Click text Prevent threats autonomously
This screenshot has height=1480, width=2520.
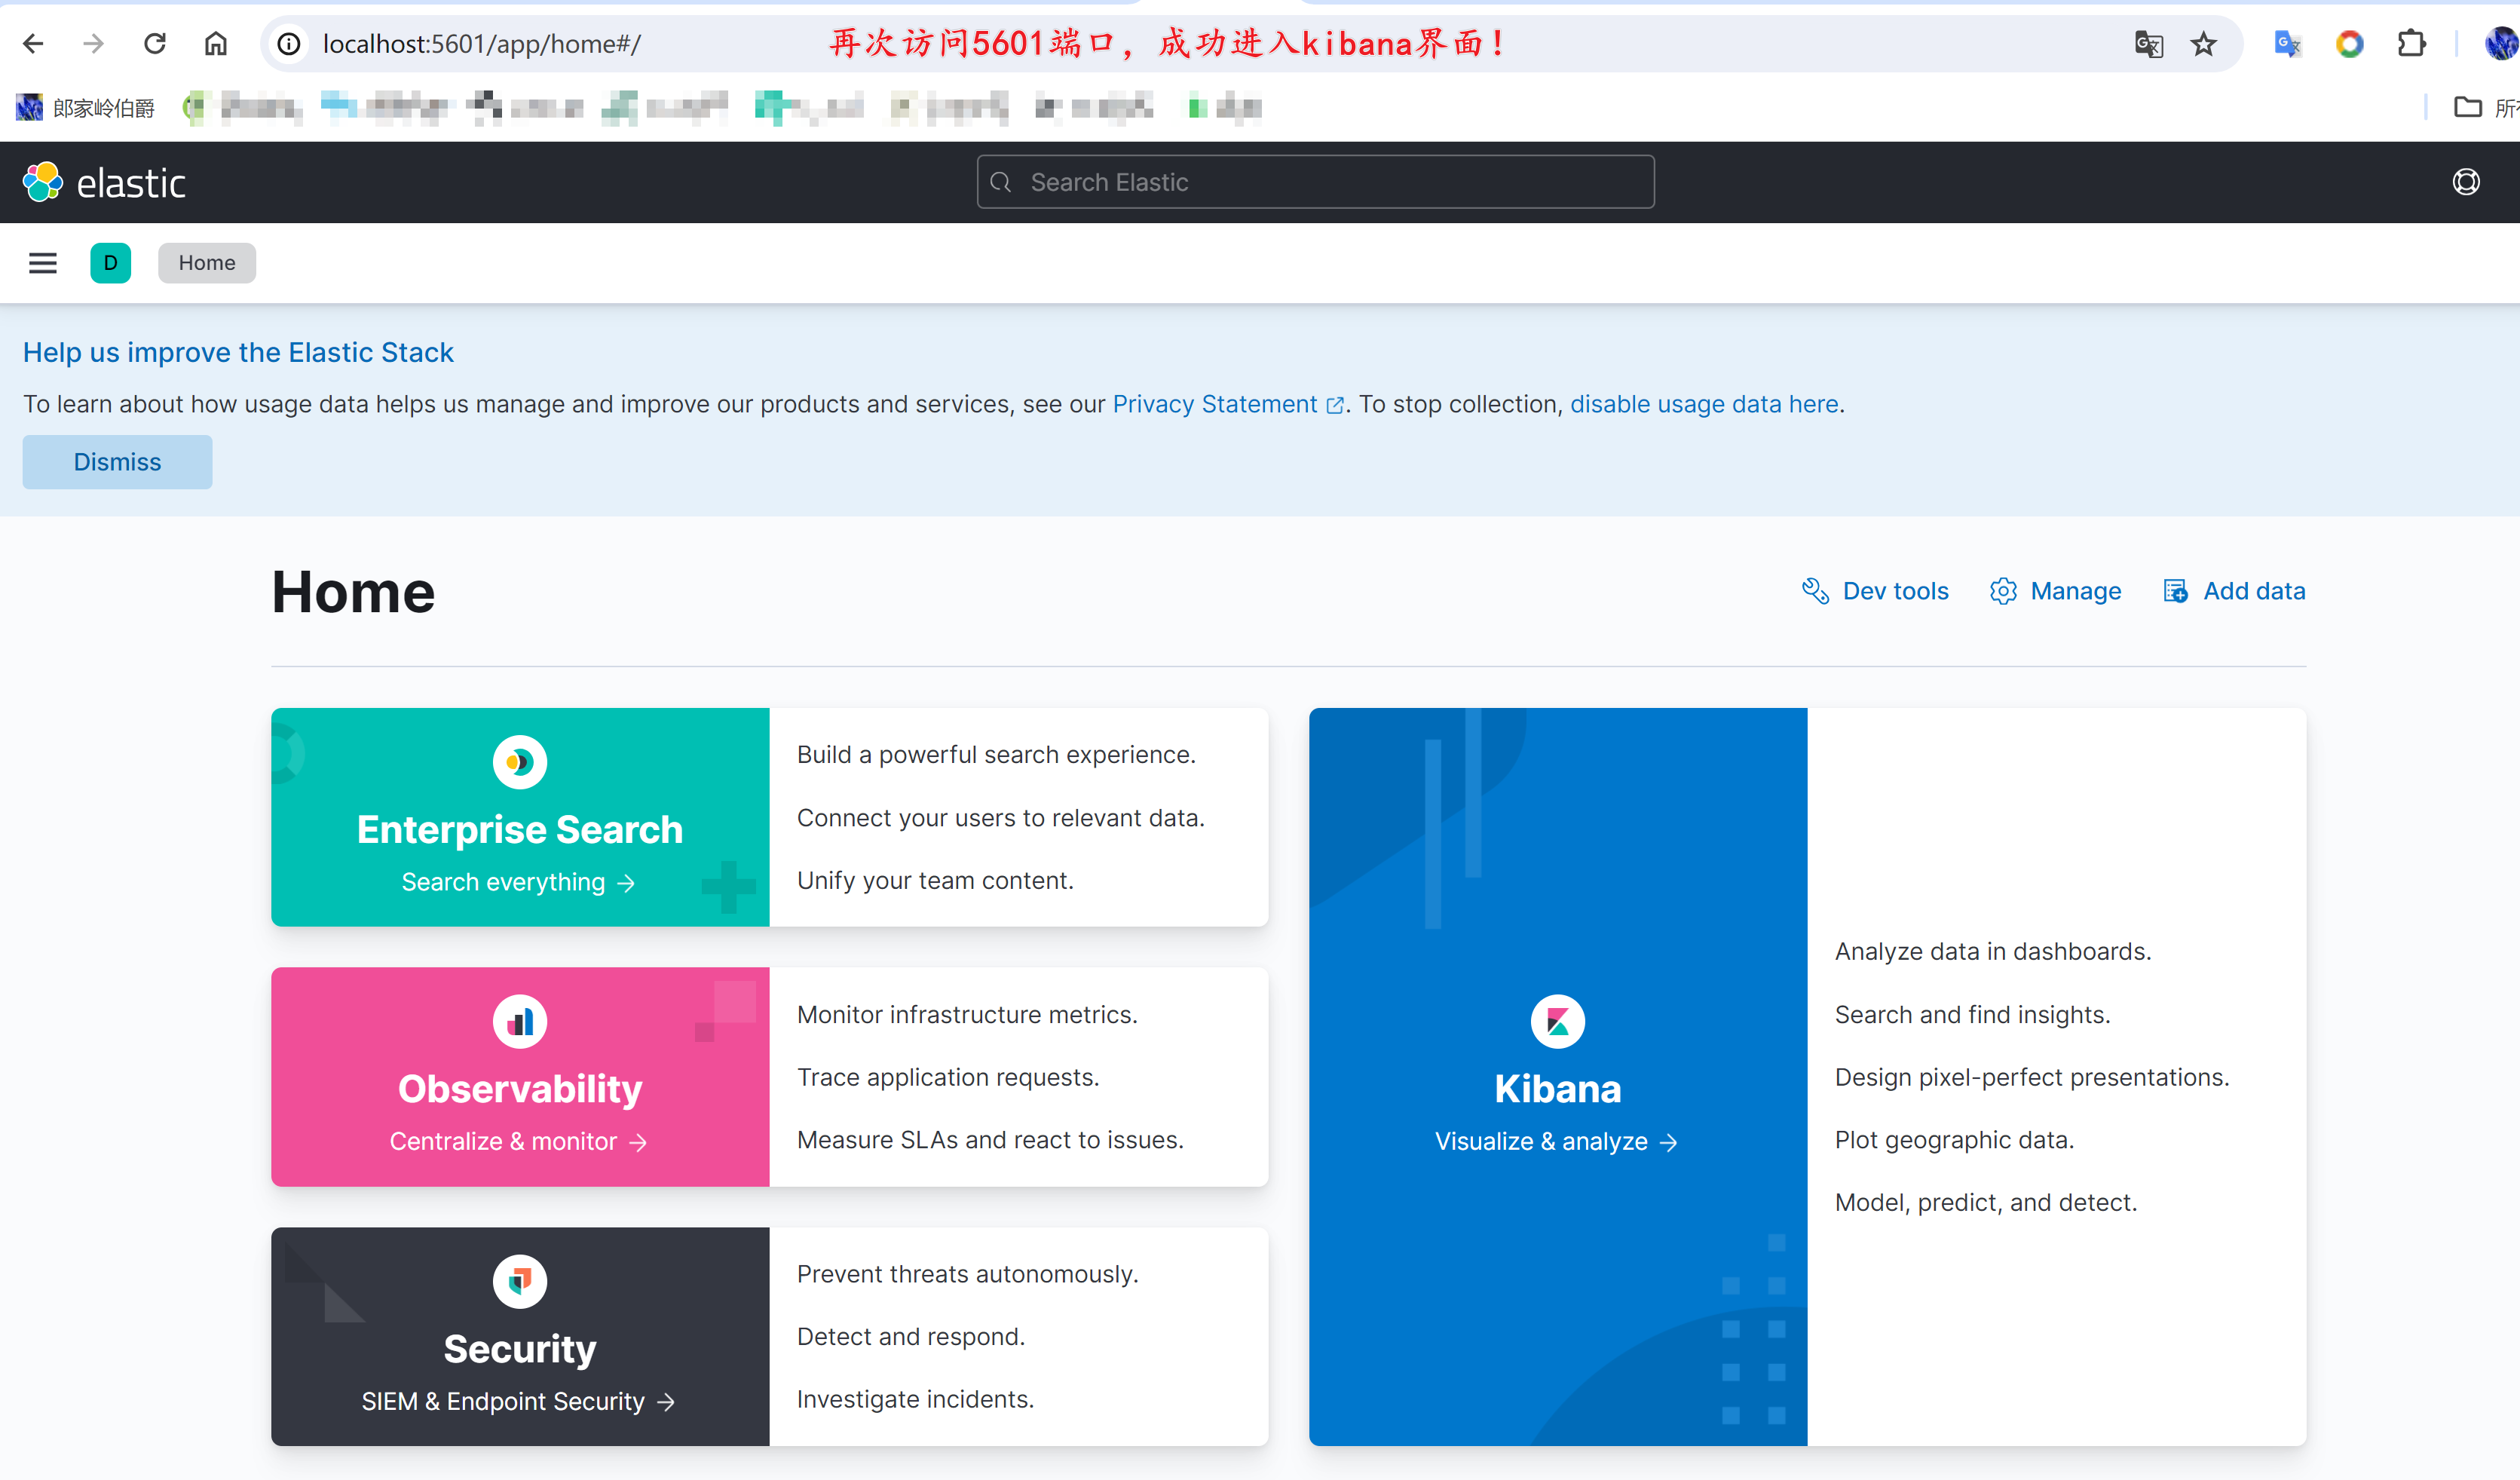(x=968, y=1274)
